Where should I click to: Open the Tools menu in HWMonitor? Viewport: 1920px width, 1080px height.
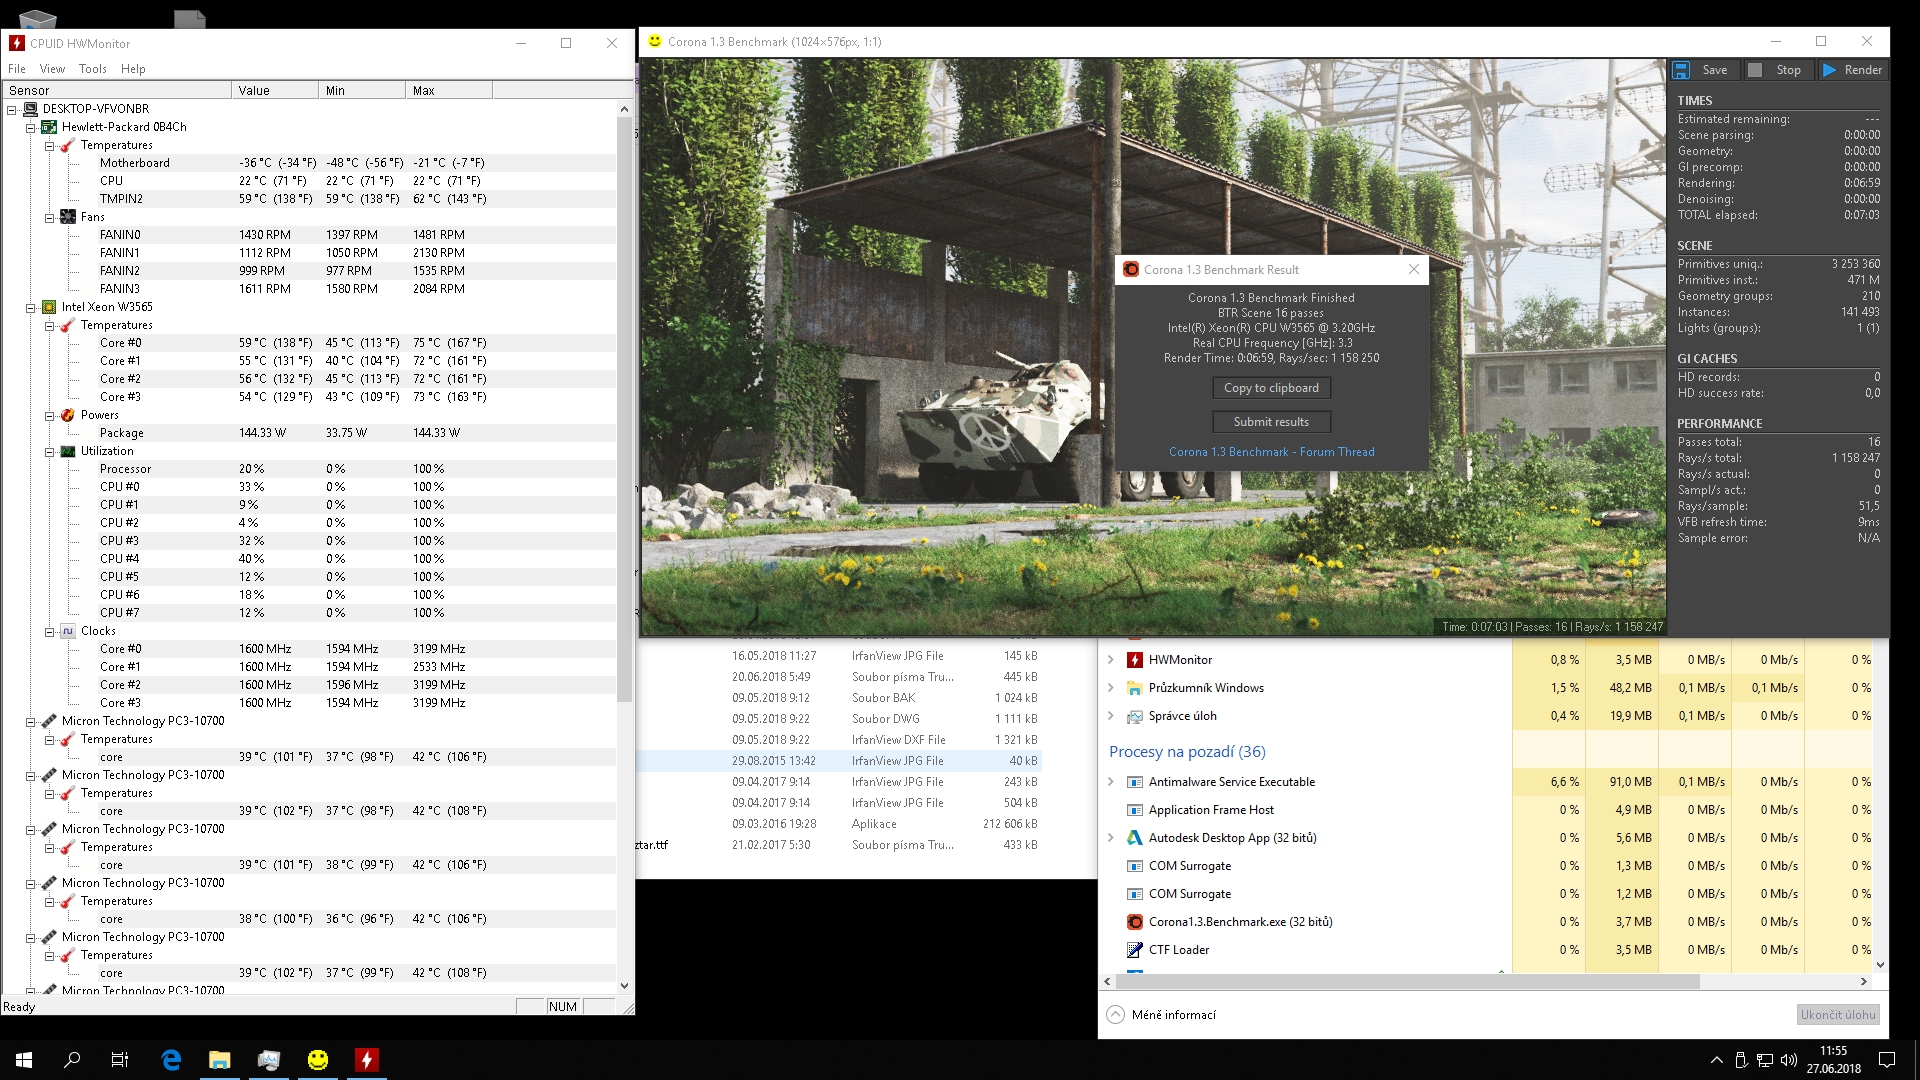coord(93,69)
